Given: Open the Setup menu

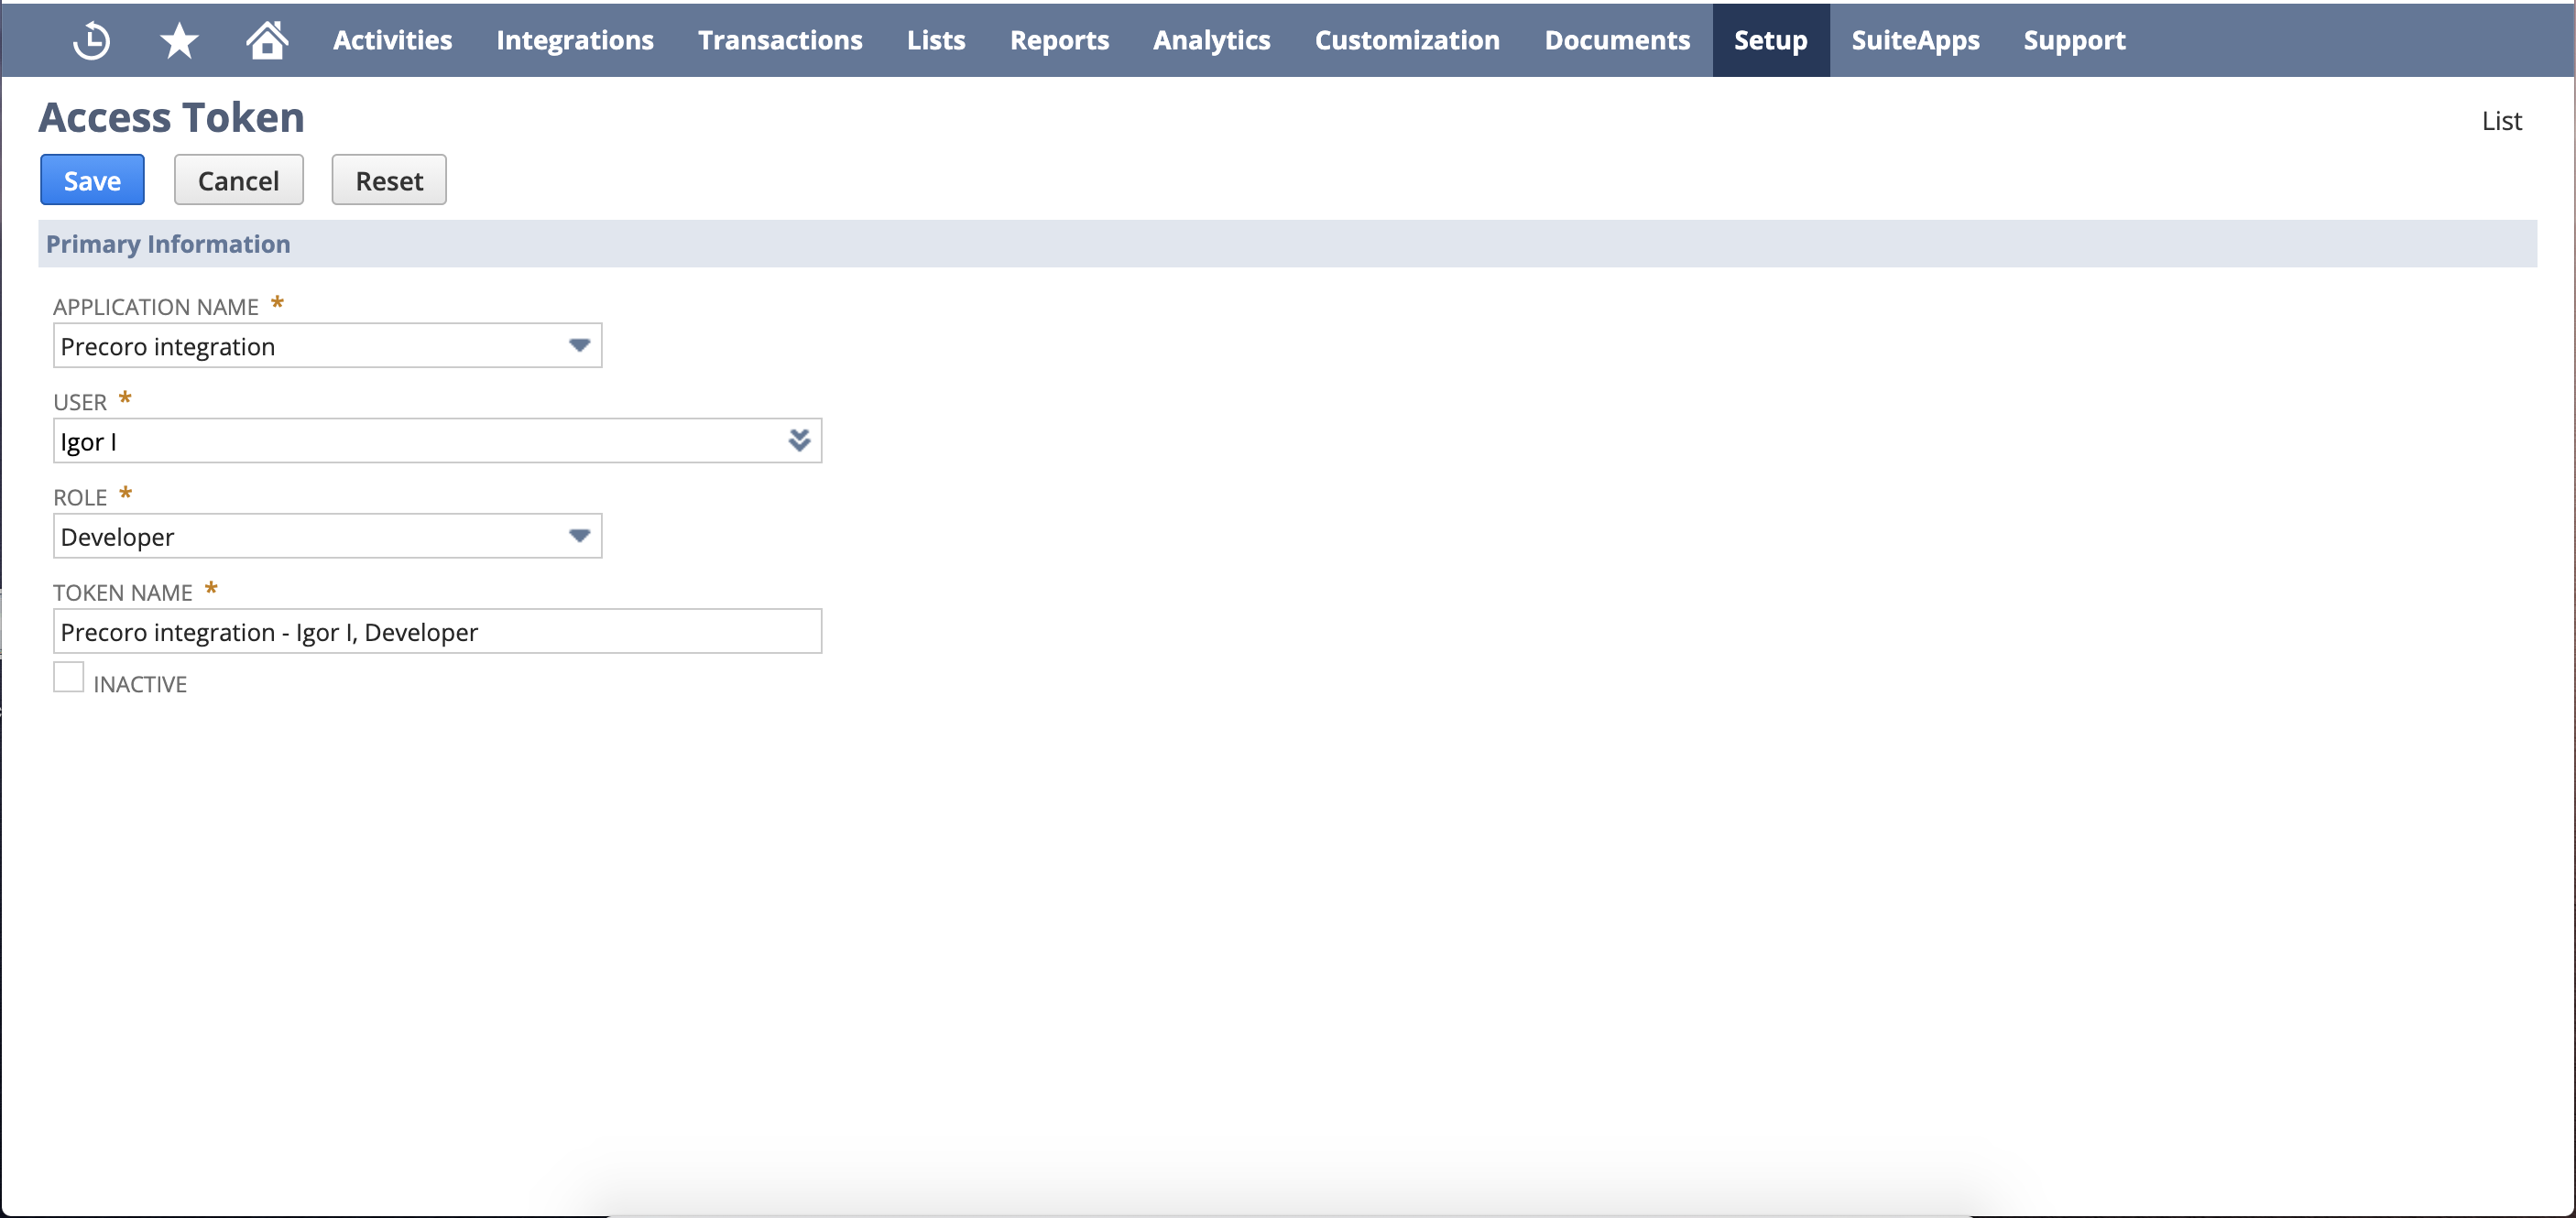Looking at the screenshot, I should [1770, 40].
